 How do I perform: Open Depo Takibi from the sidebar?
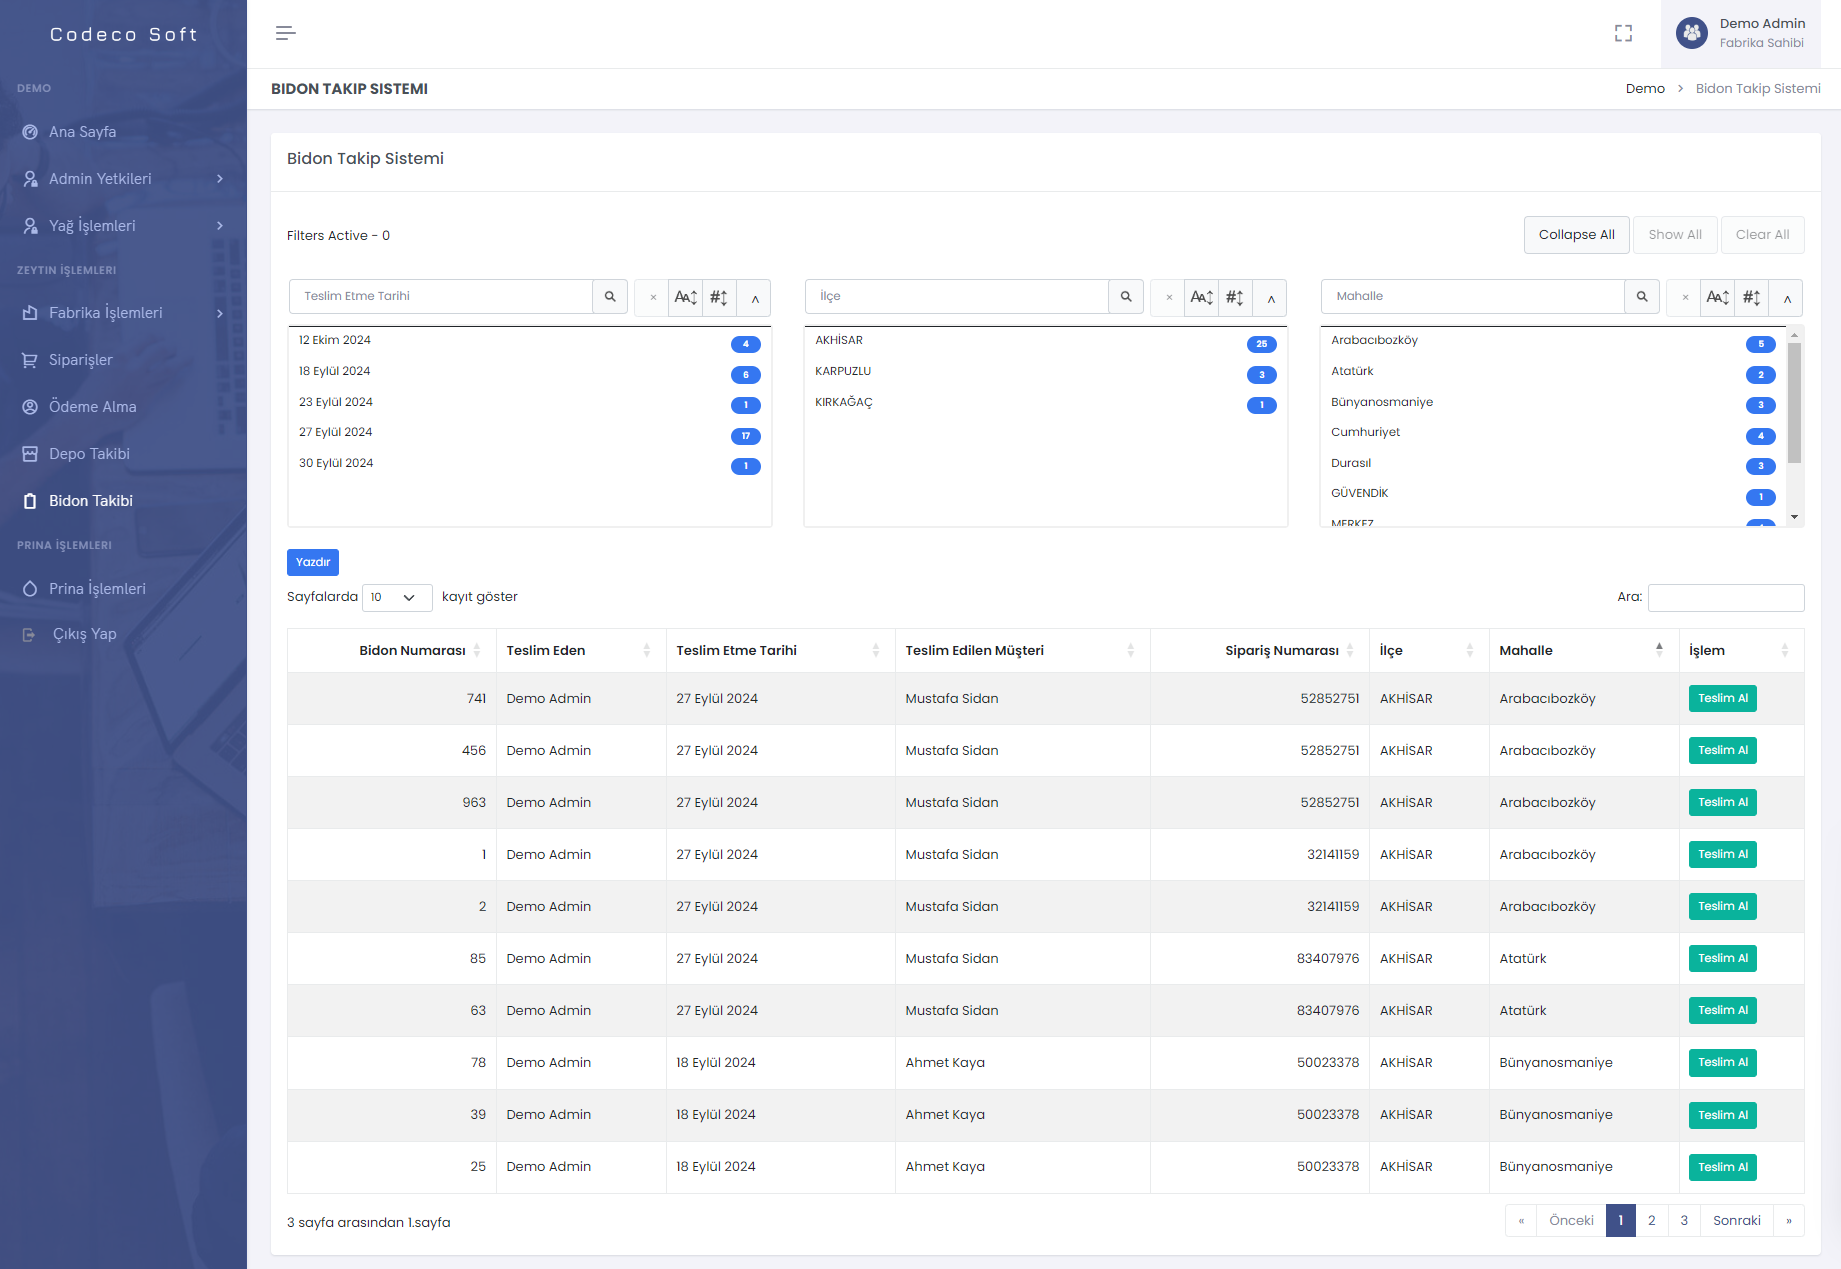89,454
